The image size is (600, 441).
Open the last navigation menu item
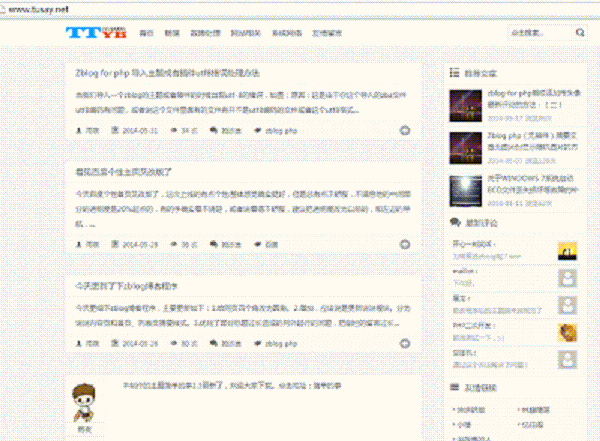327,33
